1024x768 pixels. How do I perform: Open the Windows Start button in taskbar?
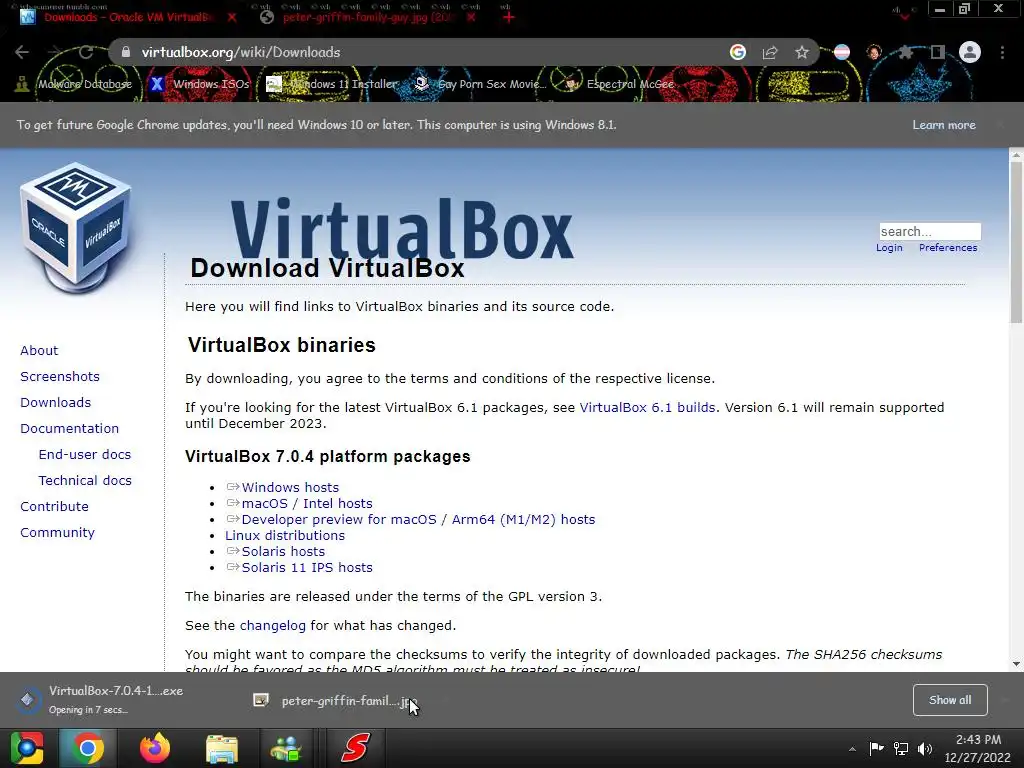27,748
